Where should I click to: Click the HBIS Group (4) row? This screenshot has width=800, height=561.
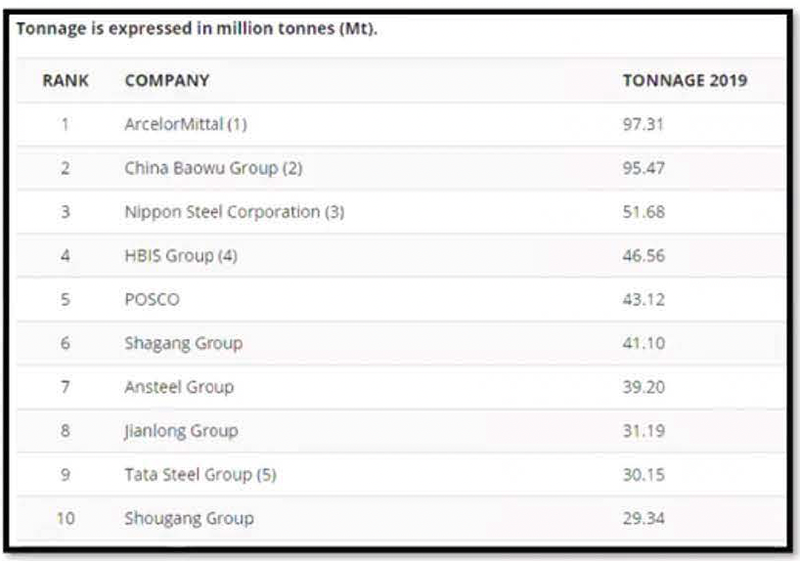pyautogui.click(x=180, y=256)
